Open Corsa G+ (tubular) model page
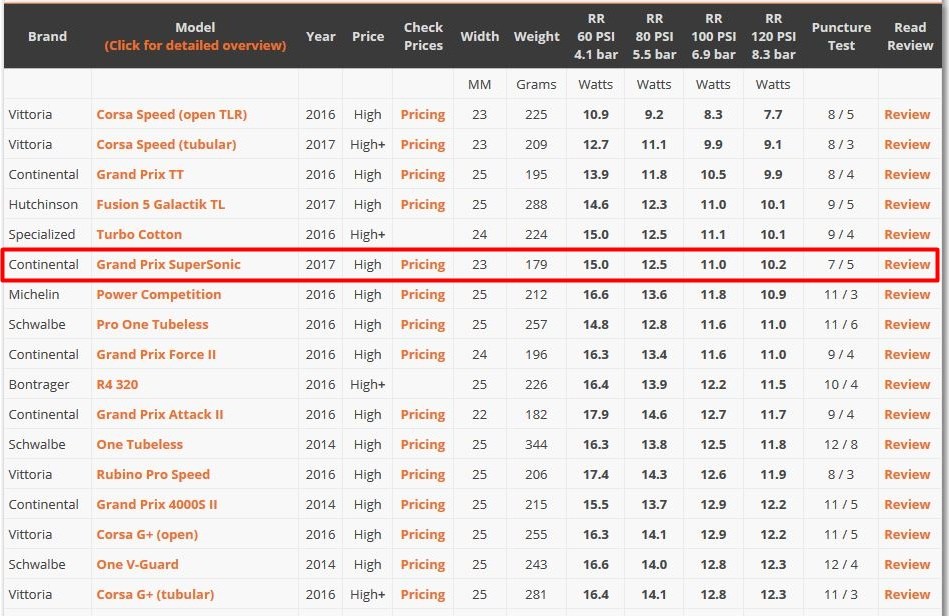The height and width of the screenshot is (616, 949). (x=155, y=594)
